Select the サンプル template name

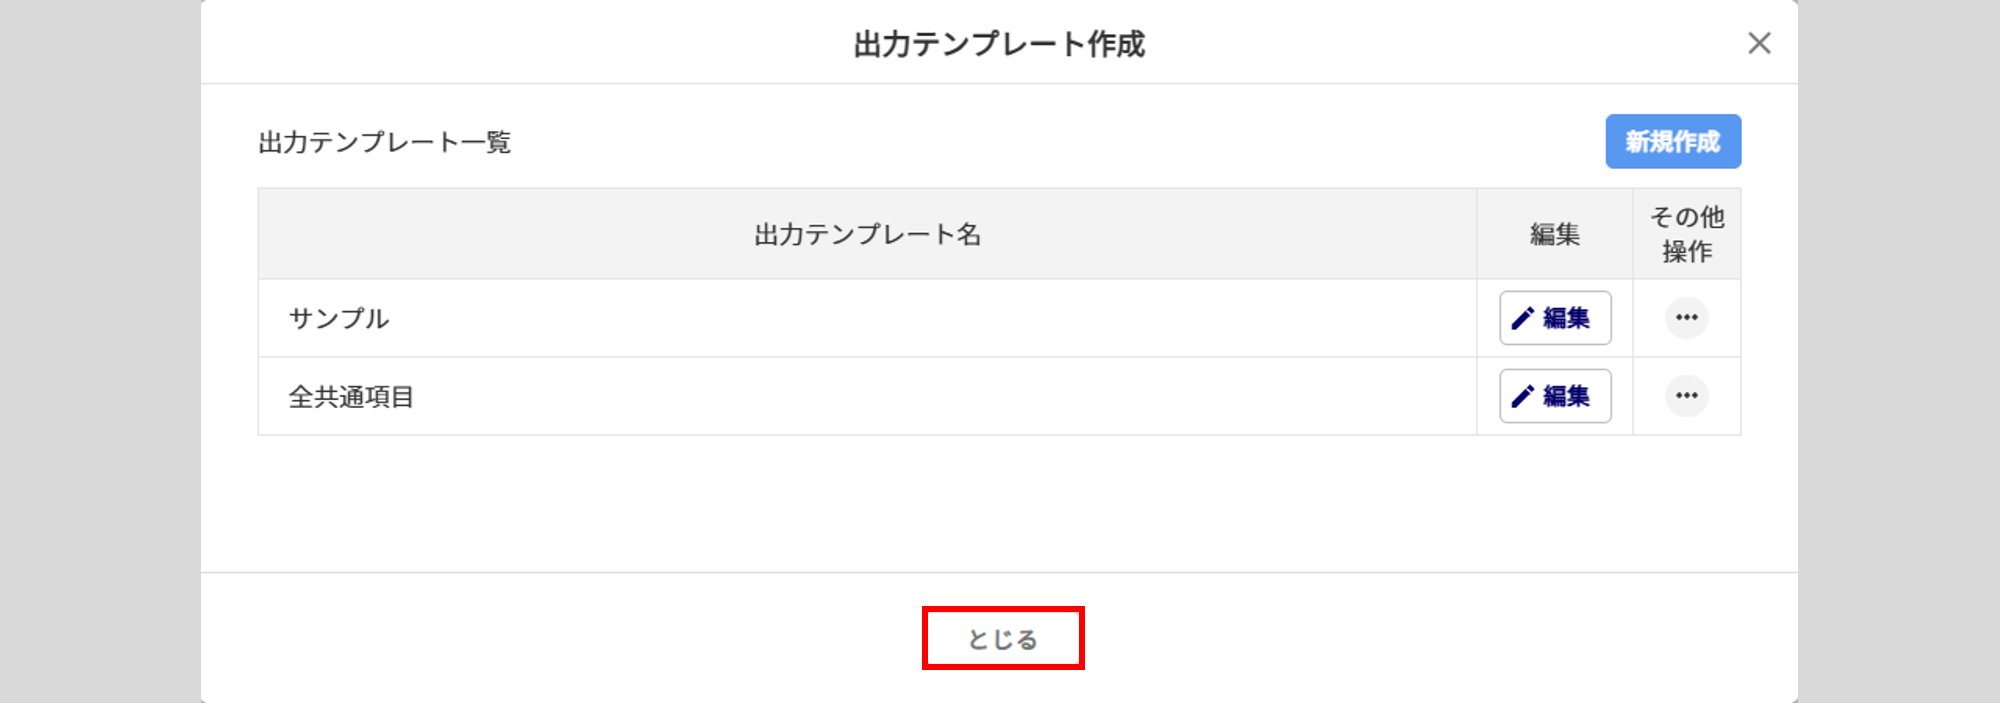(339, 319)
